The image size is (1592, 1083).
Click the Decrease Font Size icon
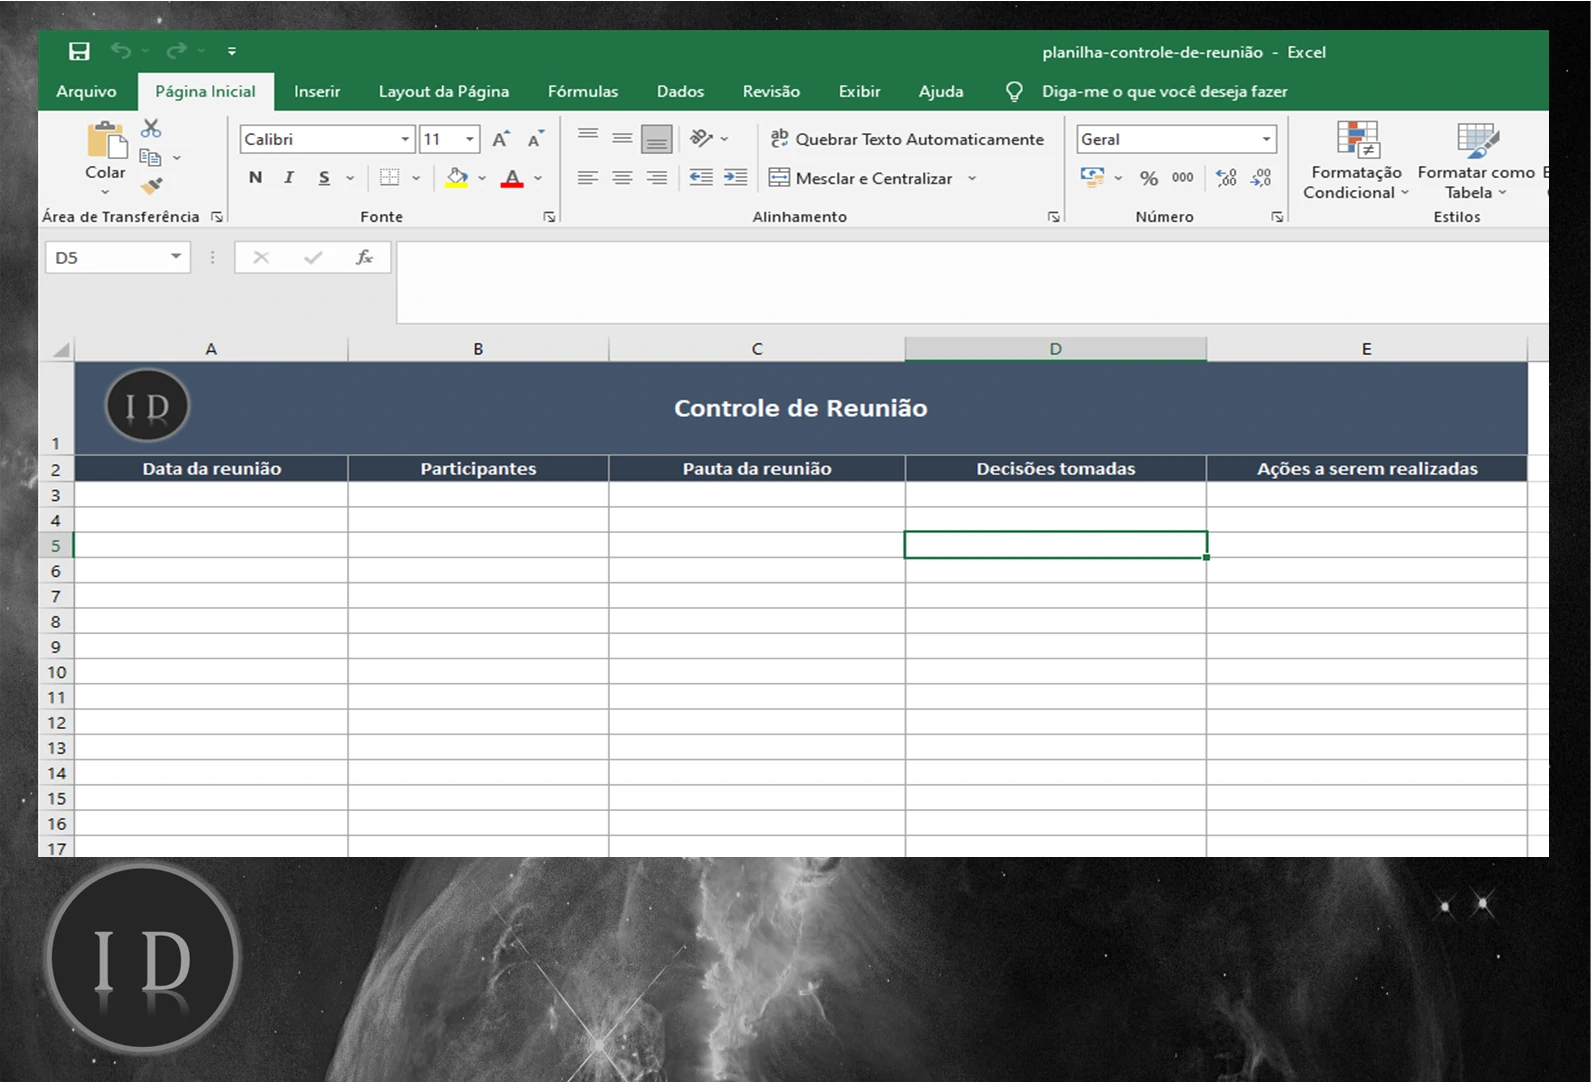coord(536,139)
